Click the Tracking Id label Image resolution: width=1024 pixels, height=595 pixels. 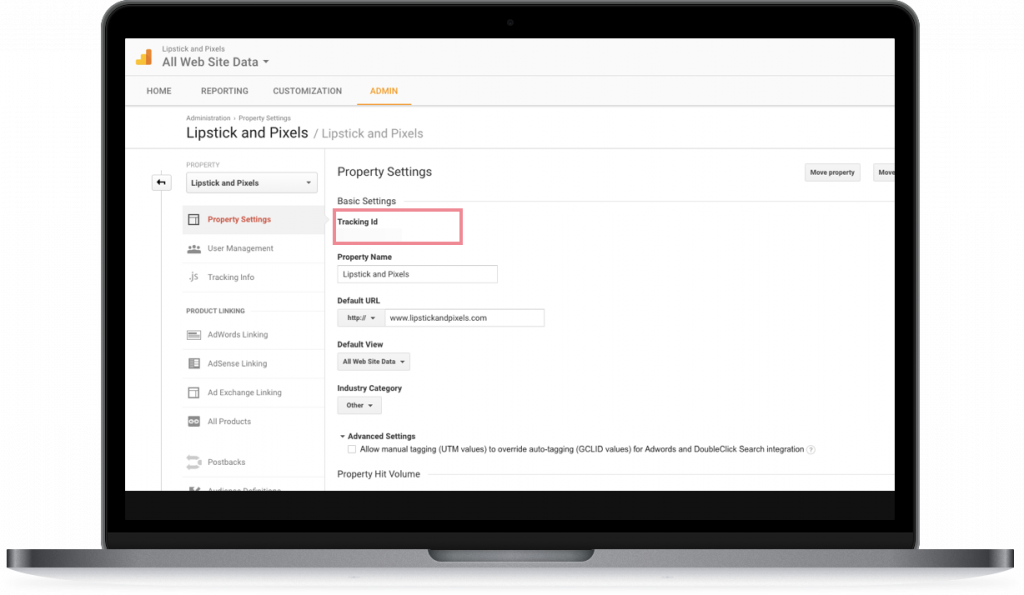pyautogui.click(x=357, y=222)
